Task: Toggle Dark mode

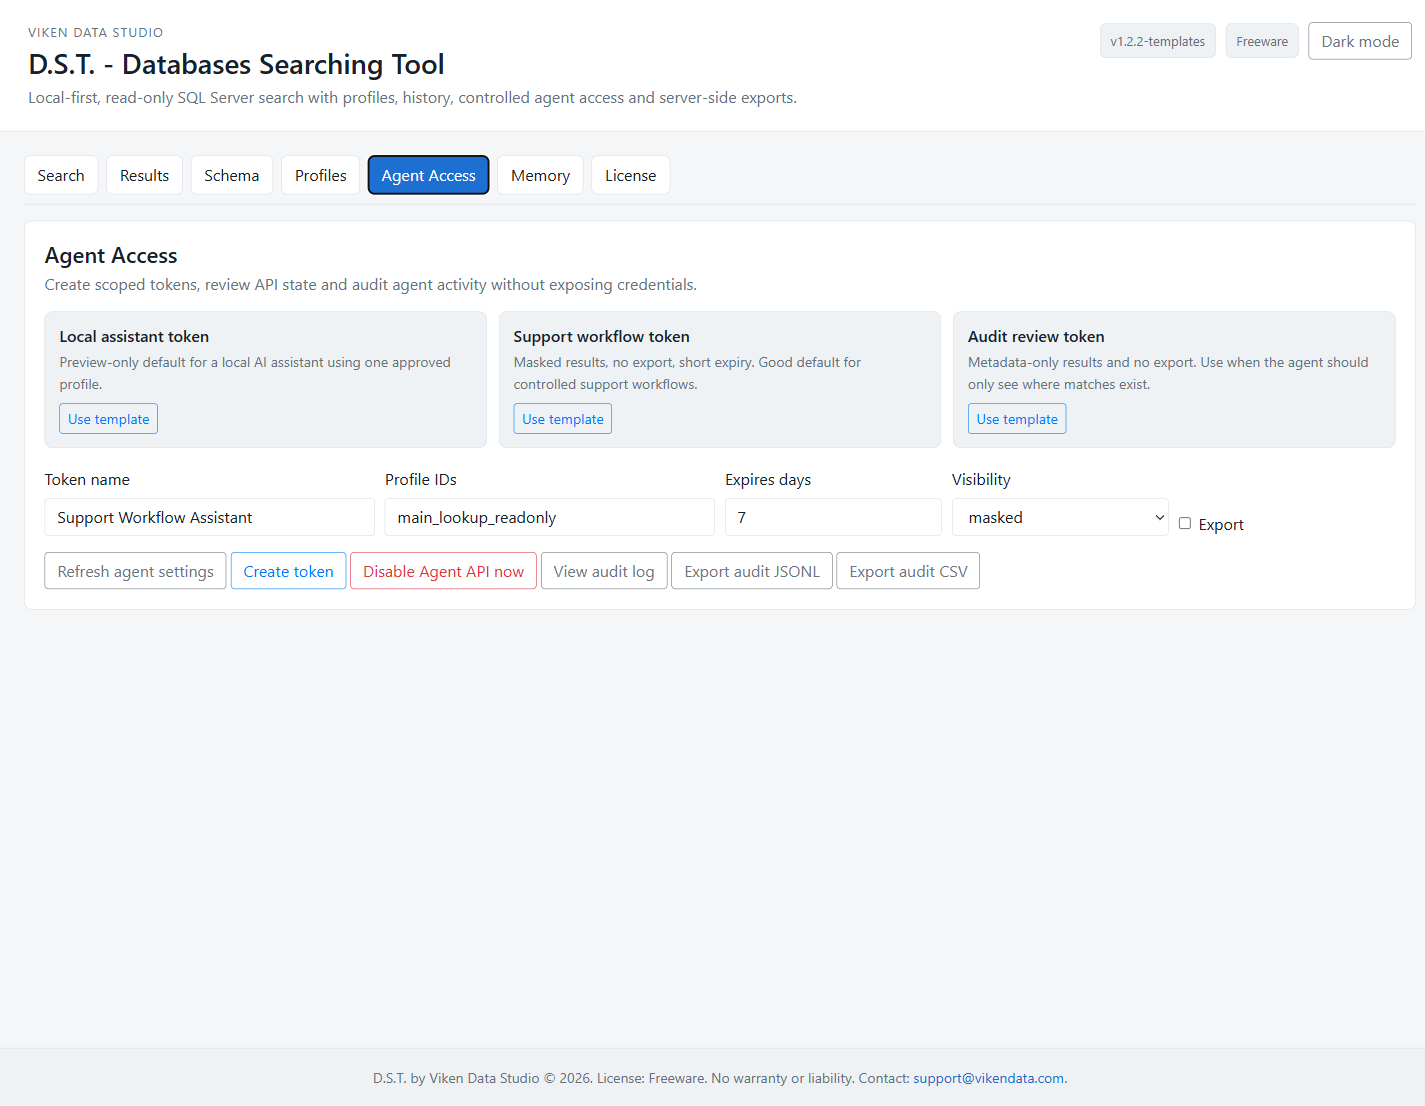Action: tap(1360, 41)
